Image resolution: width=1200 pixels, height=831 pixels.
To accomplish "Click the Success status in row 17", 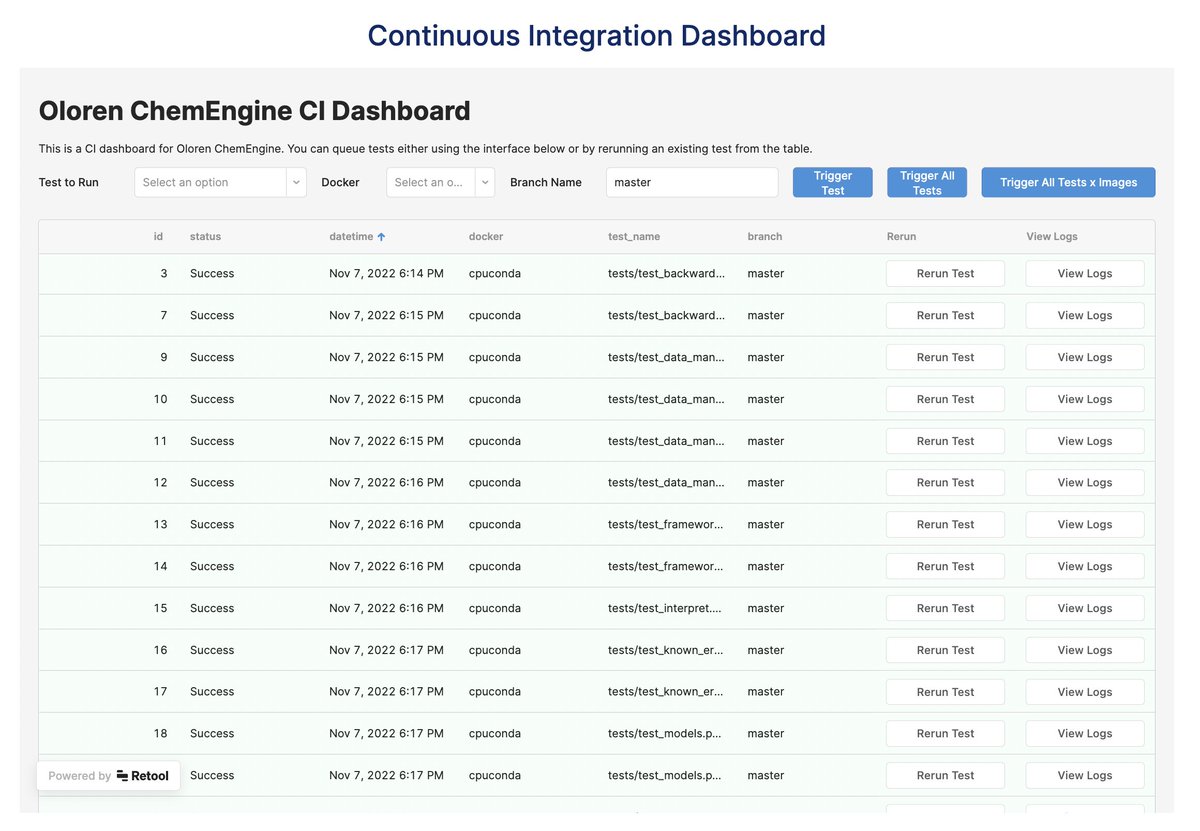I will tap(212, 692).
